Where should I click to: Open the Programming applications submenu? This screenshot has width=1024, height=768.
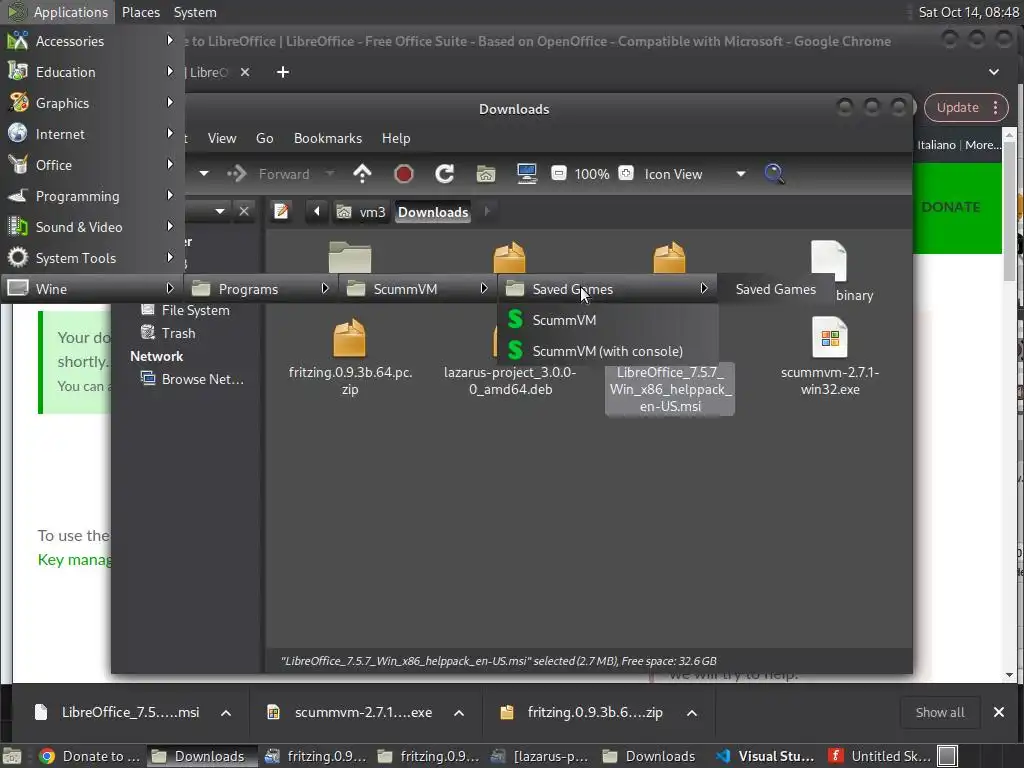(91, 196)
